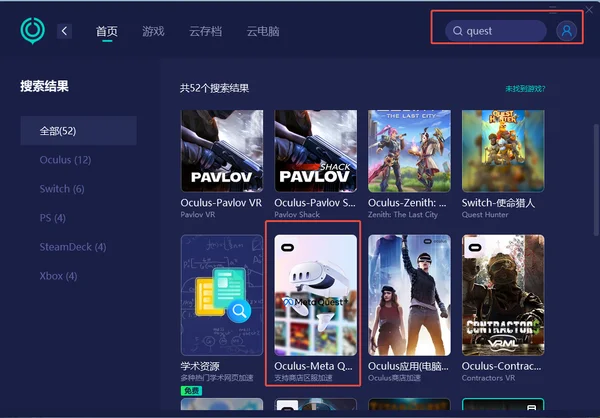This screenshot has width=600, height=418.
Task: Click the Oculus logo on Meta Quest+ cover
Action: (287, 248)
